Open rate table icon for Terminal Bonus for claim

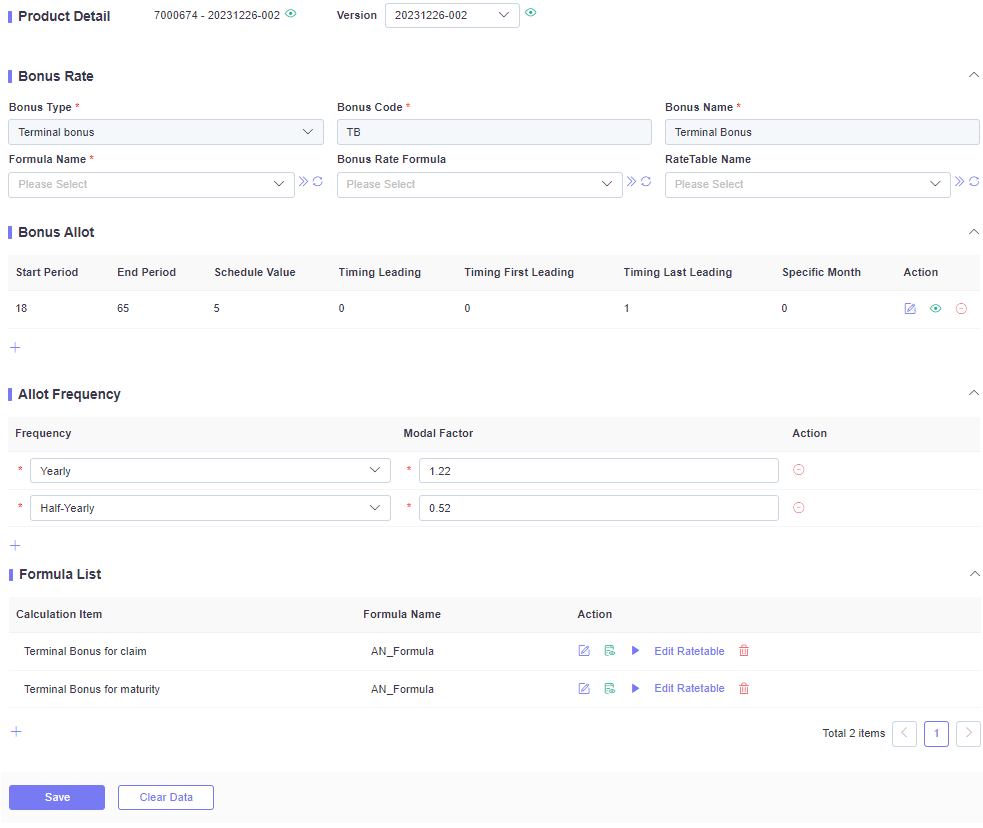coord(609,651)
